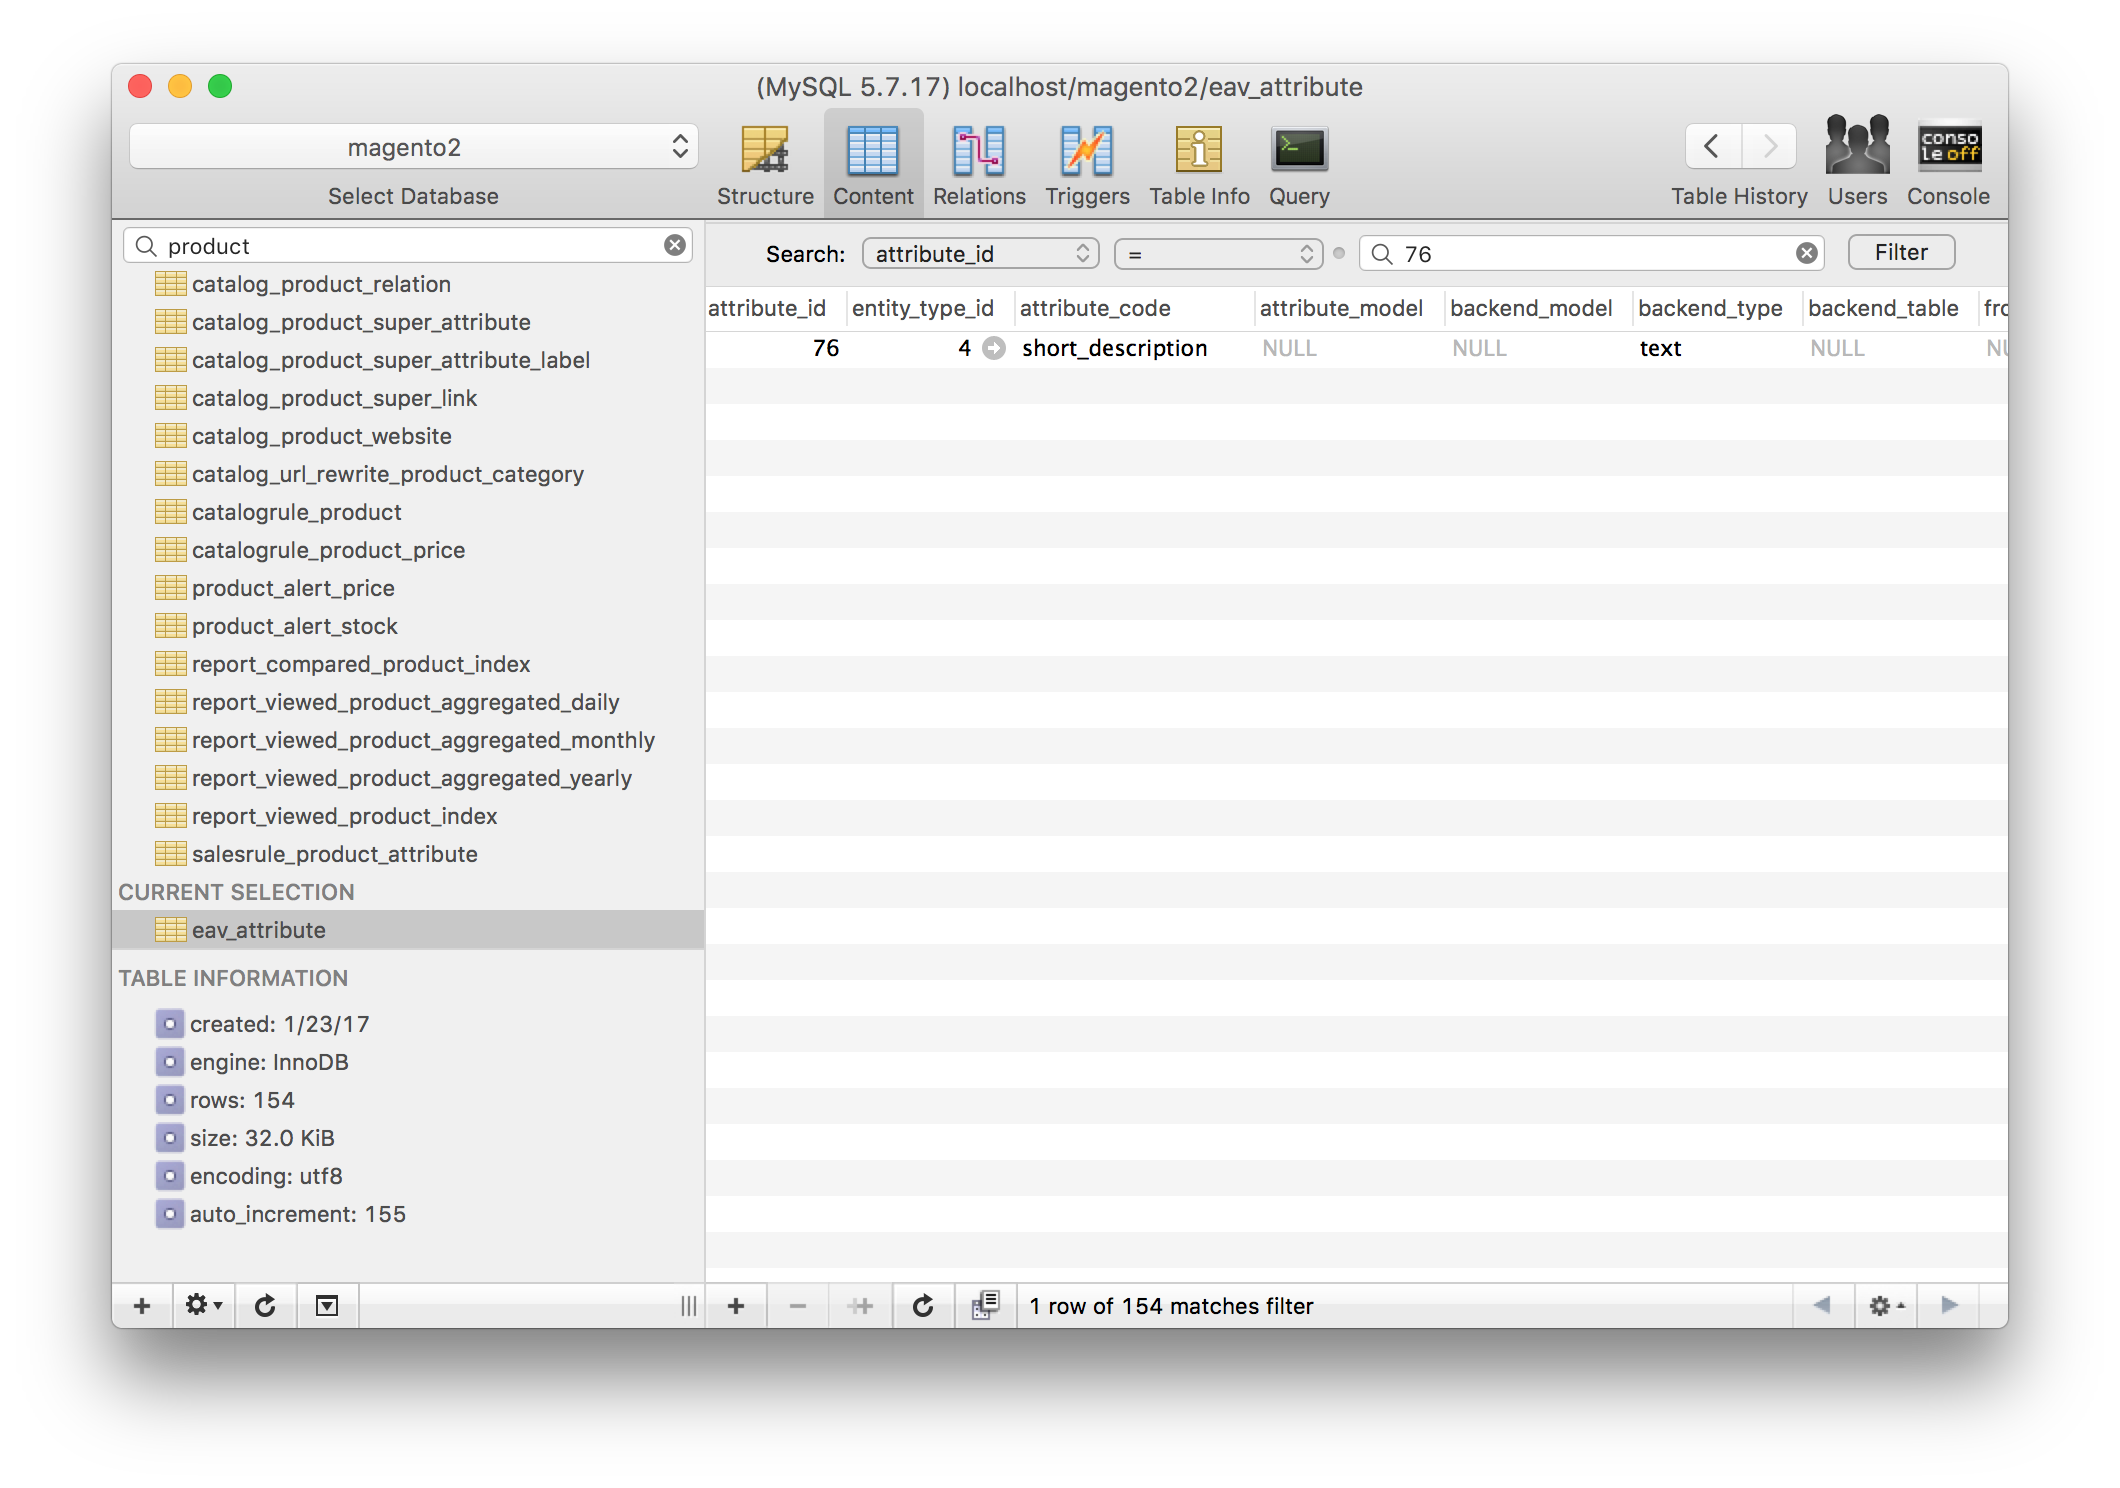Click the sidebar resize handle

(x=688, y=1306)
